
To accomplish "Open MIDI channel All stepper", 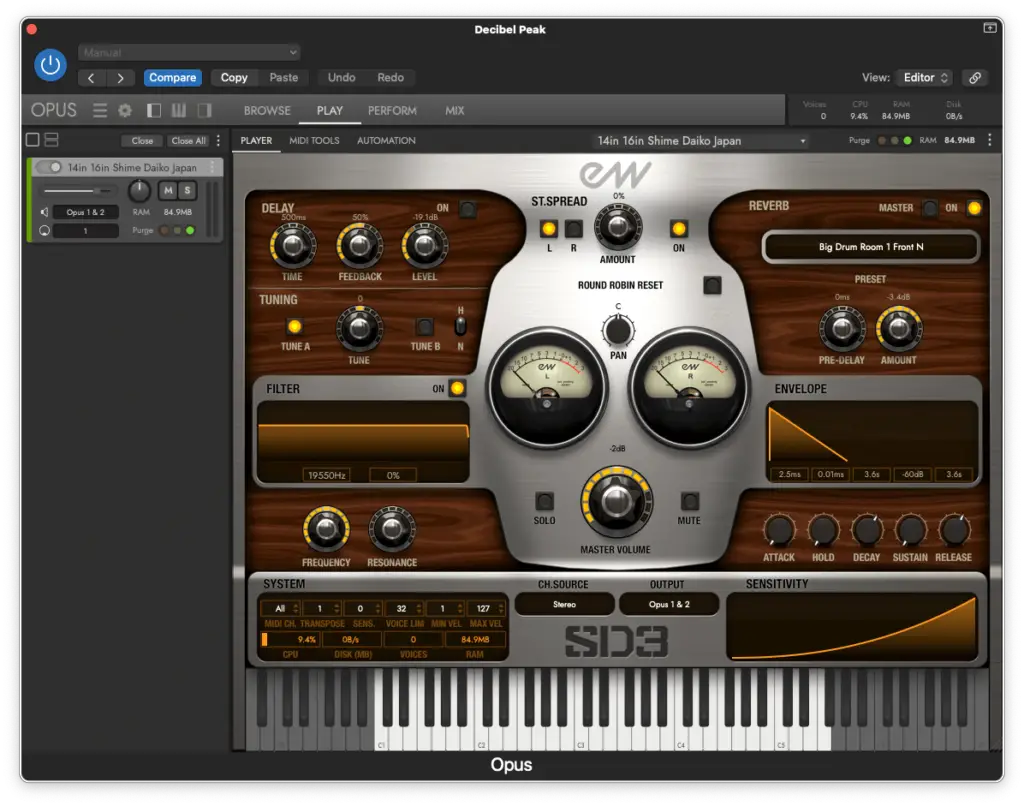I will pyautogui.click(x=281, y=608).
